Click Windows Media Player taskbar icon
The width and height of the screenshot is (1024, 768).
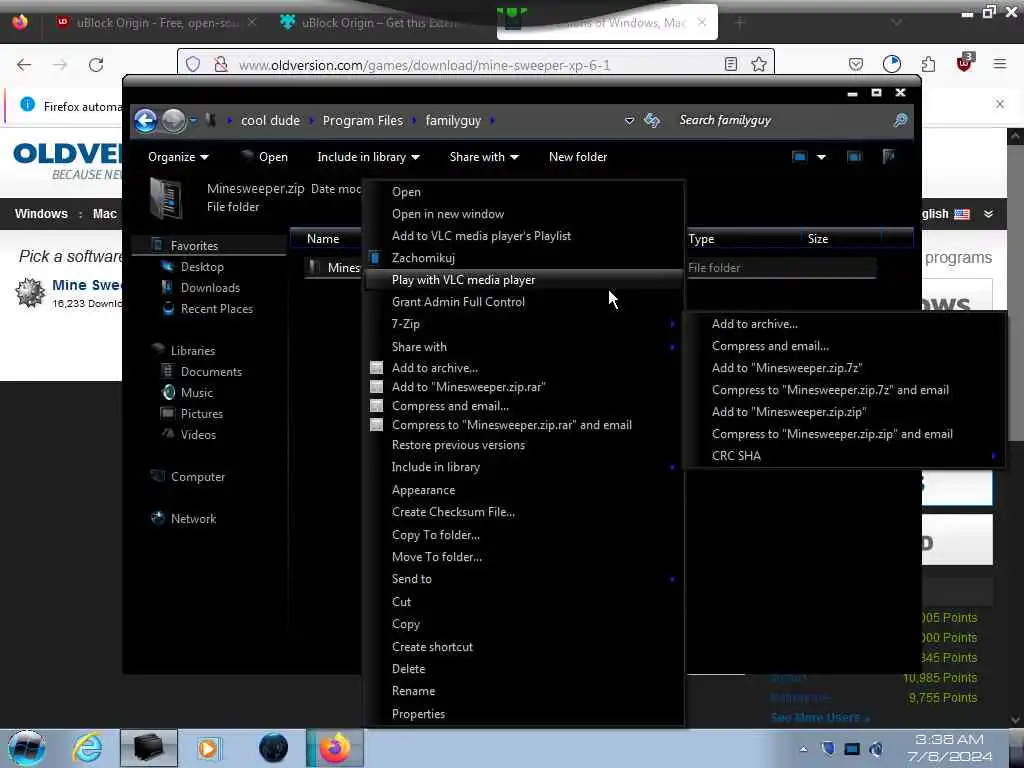(209, 748)
